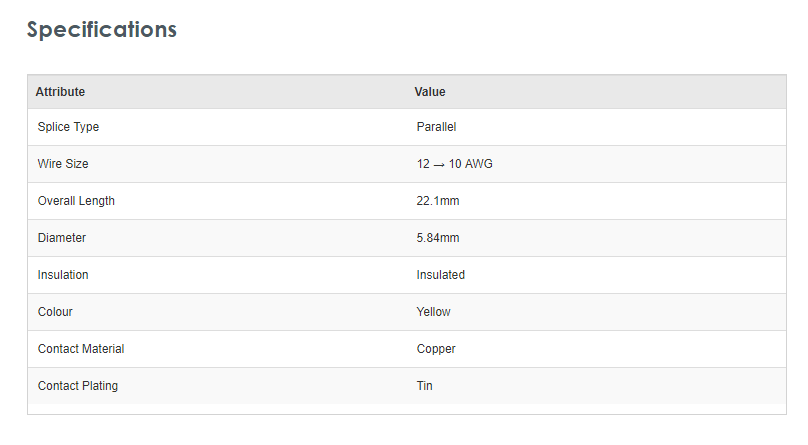The height and width of the screenshot is (445, 808).
Task: Click the Wire Size attribute label
Action: (63, 164)
